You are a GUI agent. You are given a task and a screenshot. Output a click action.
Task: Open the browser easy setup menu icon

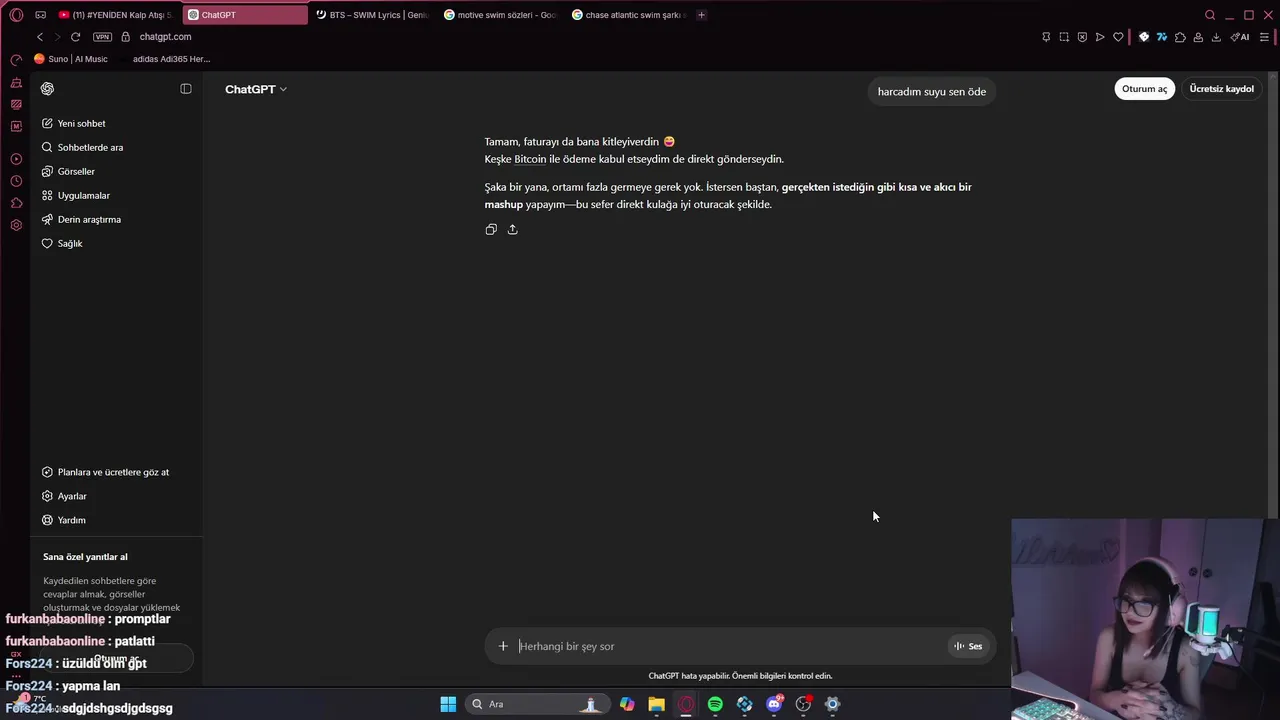1264,37
